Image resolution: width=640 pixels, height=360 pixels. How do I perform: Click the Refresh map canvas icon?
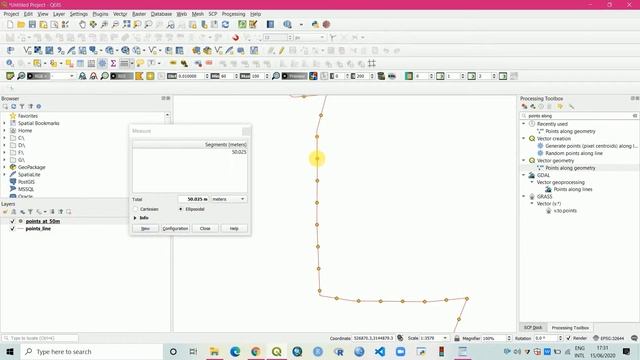coord(225,24)
